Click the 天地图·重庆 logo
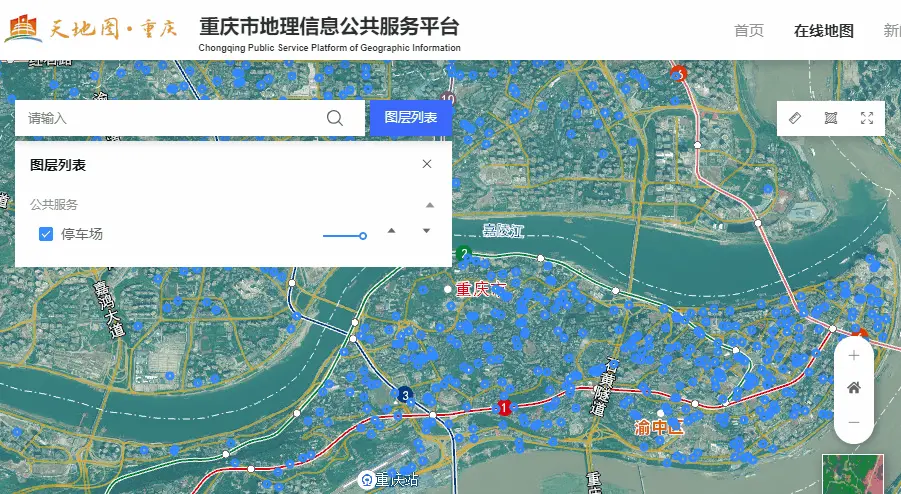Screen dimensions: 901x494 [91, 29]
